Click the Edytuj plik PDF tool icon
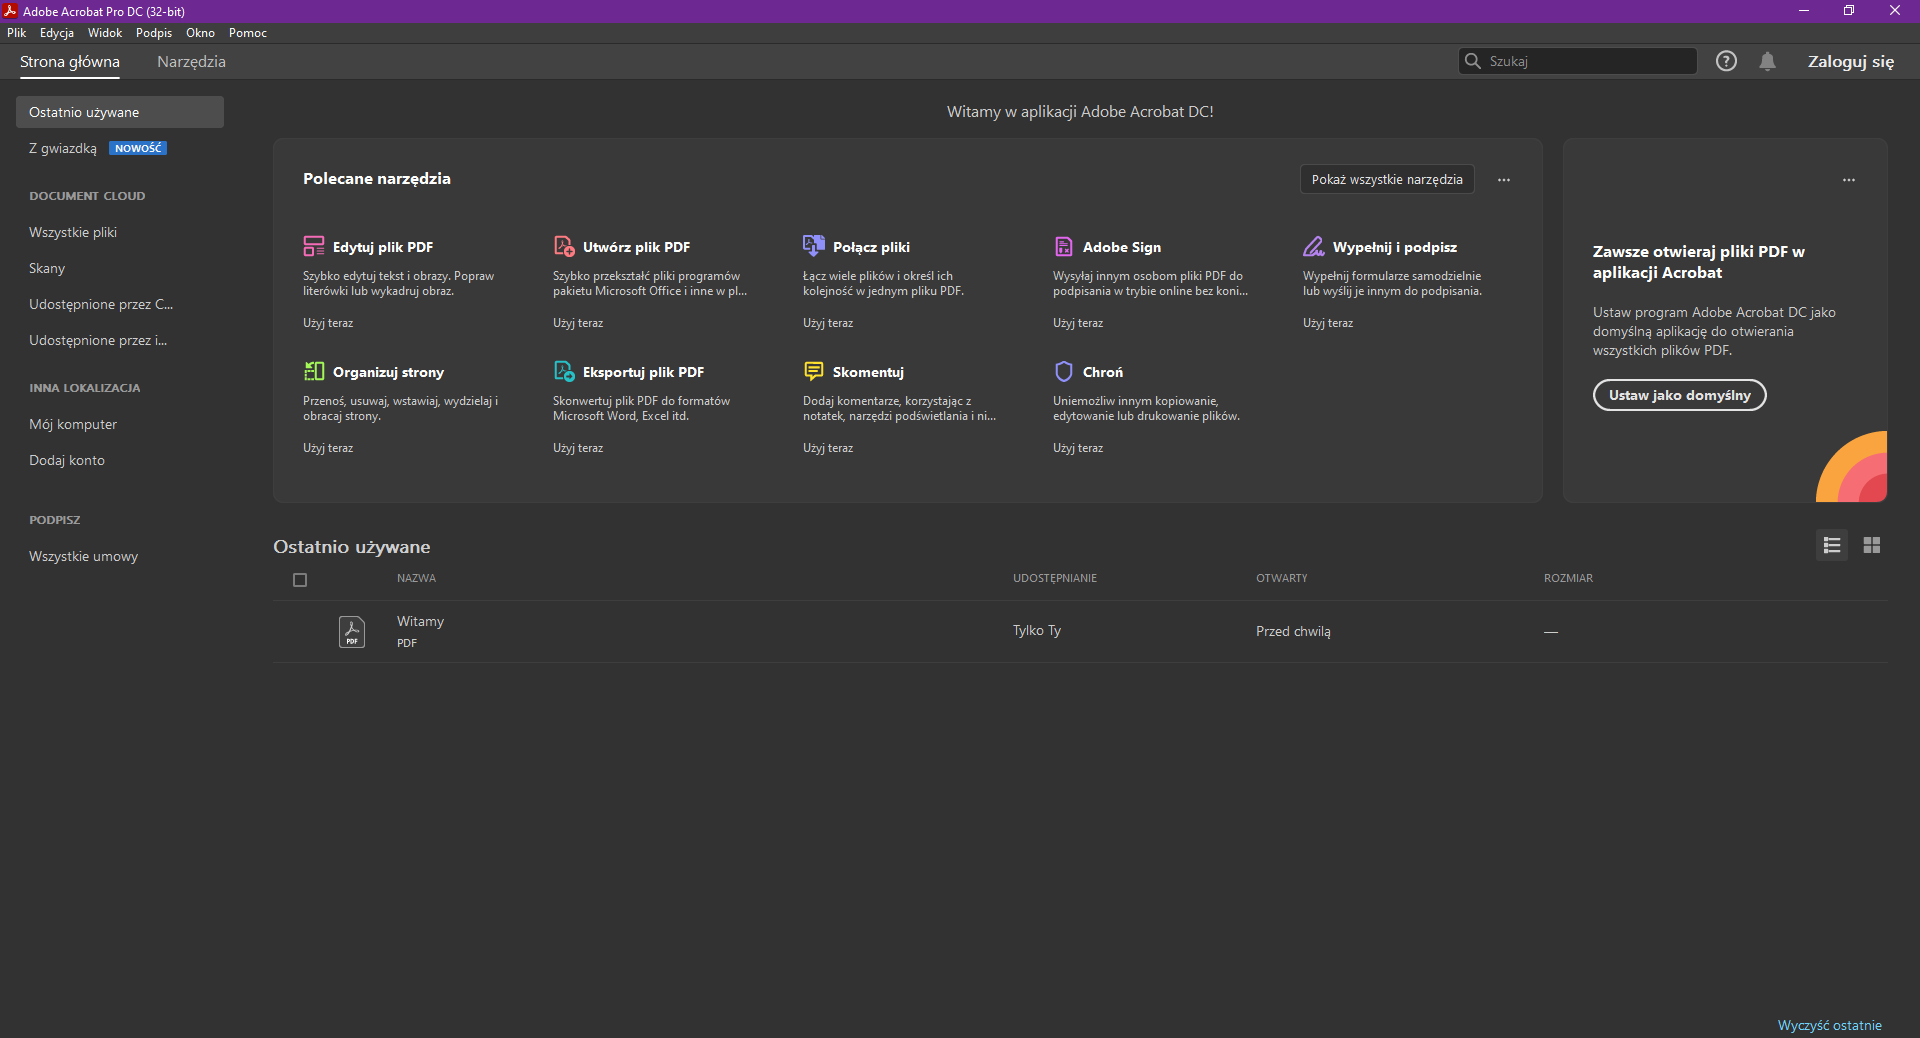 [314, 246]
